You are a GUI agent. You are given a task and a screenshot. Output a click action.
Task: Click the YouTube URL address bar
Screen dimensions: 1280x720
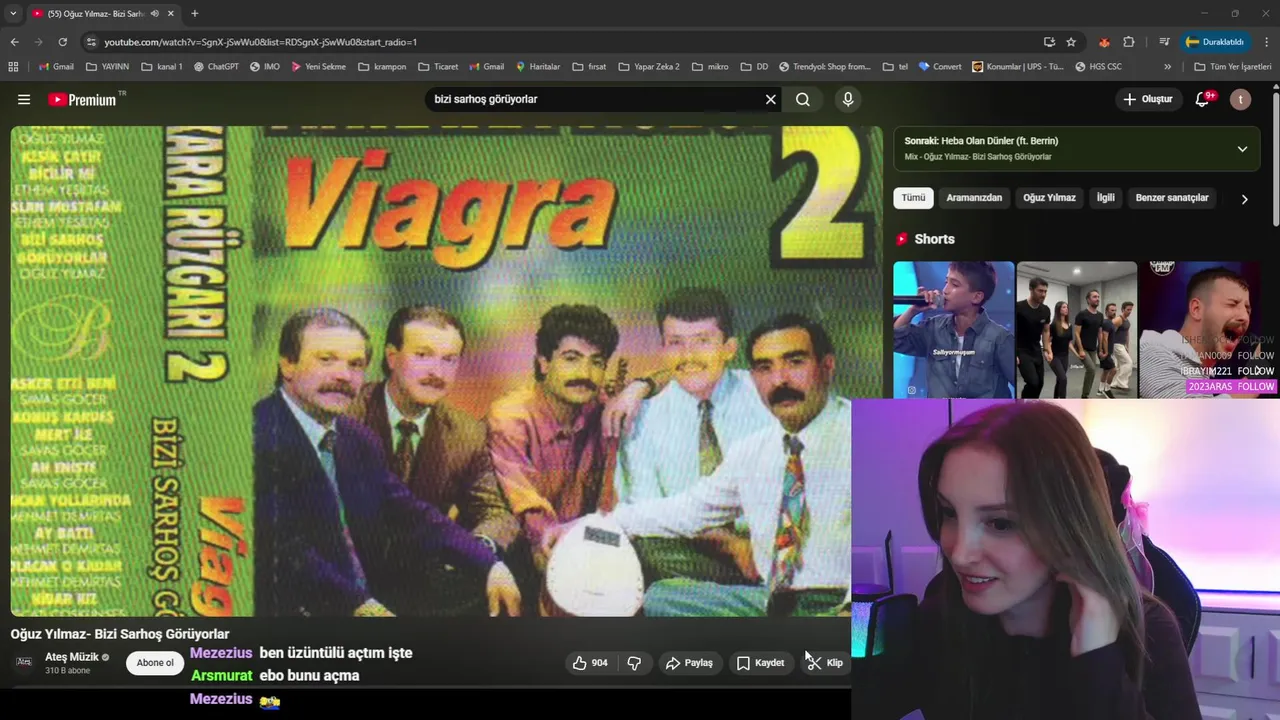560,42
